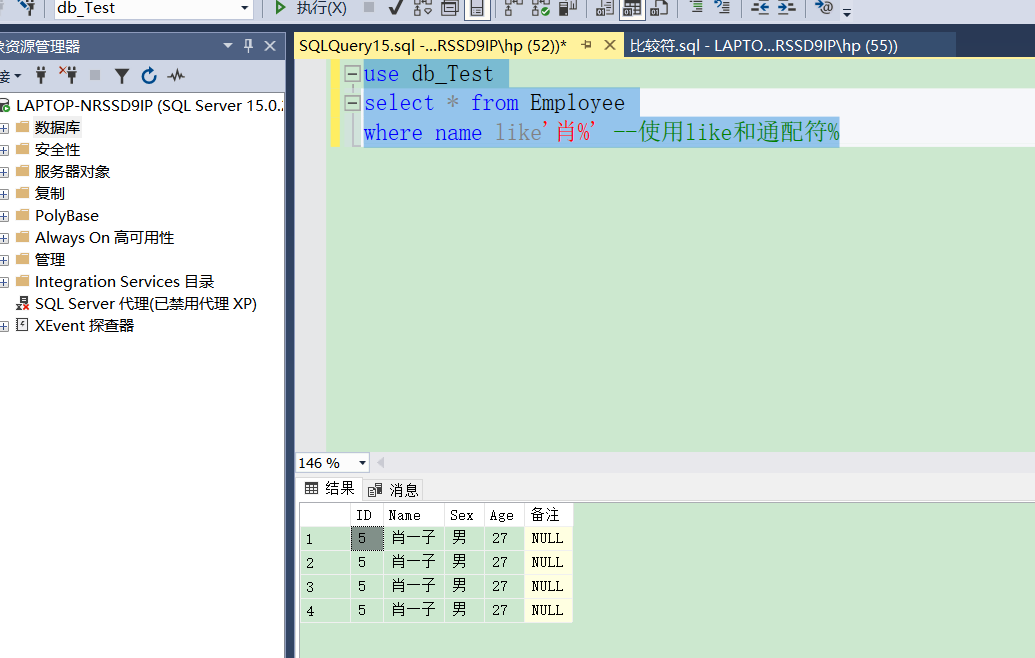This screenshot has height=658, width=1035.
Task: Select the Age 27 cell in result row 4
Action: (x=504, y=610)
